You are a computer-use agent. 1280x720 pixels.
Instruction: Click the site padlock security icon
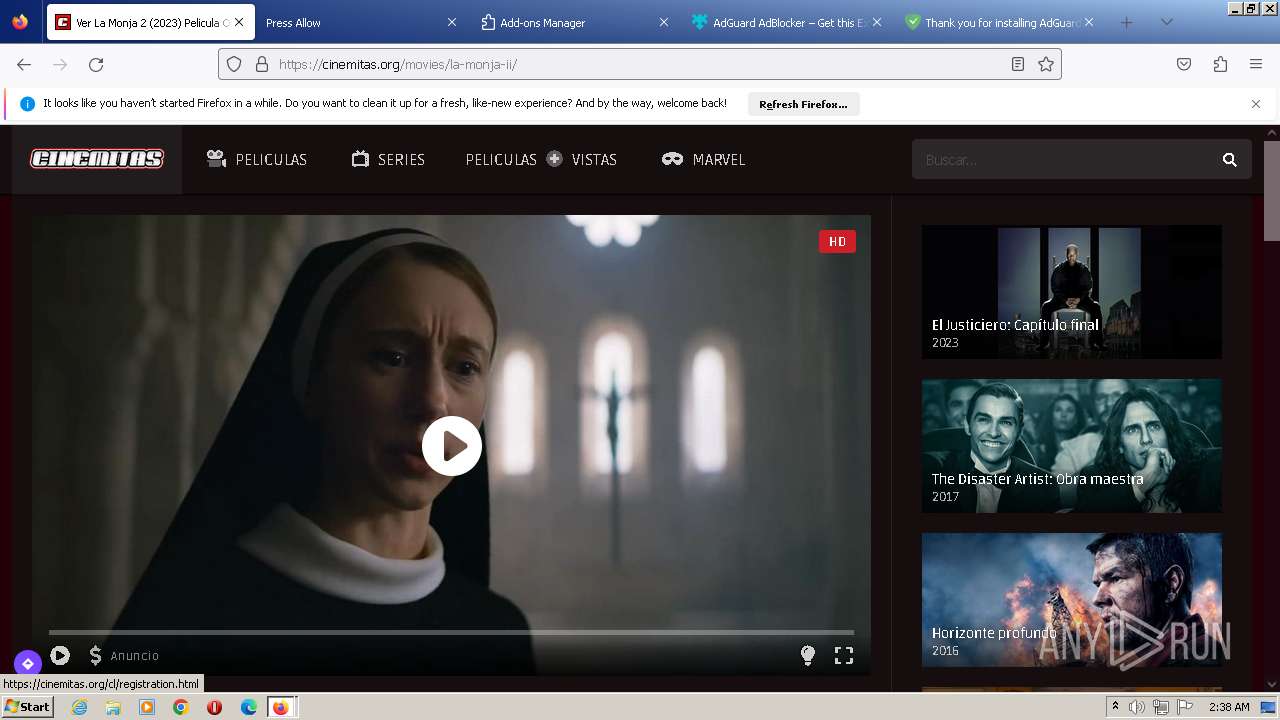[x=262, y=64]
